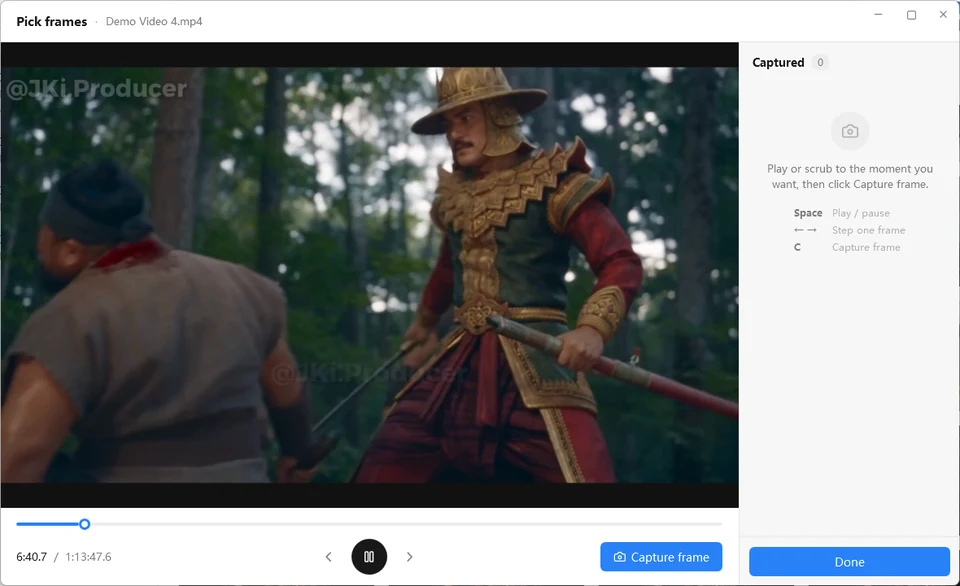Step back one frame
Image resolution: width=960 pixels, height=586 pixels.
point(329,557)
